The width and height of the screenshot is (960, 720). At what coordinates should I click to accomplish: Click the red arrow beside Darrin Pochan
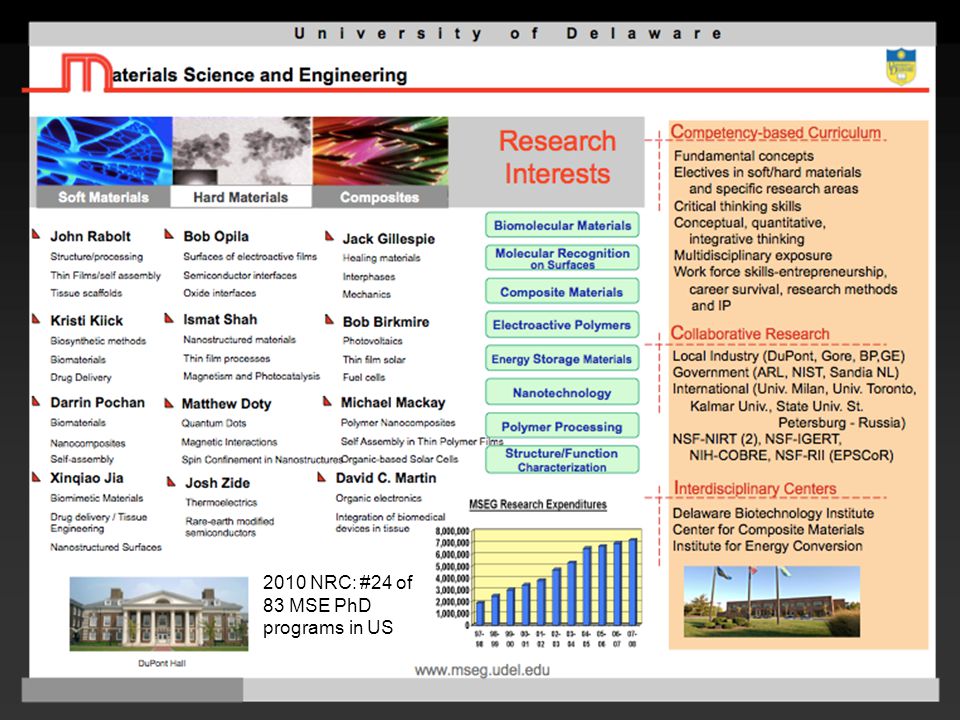tap(36, 401)
